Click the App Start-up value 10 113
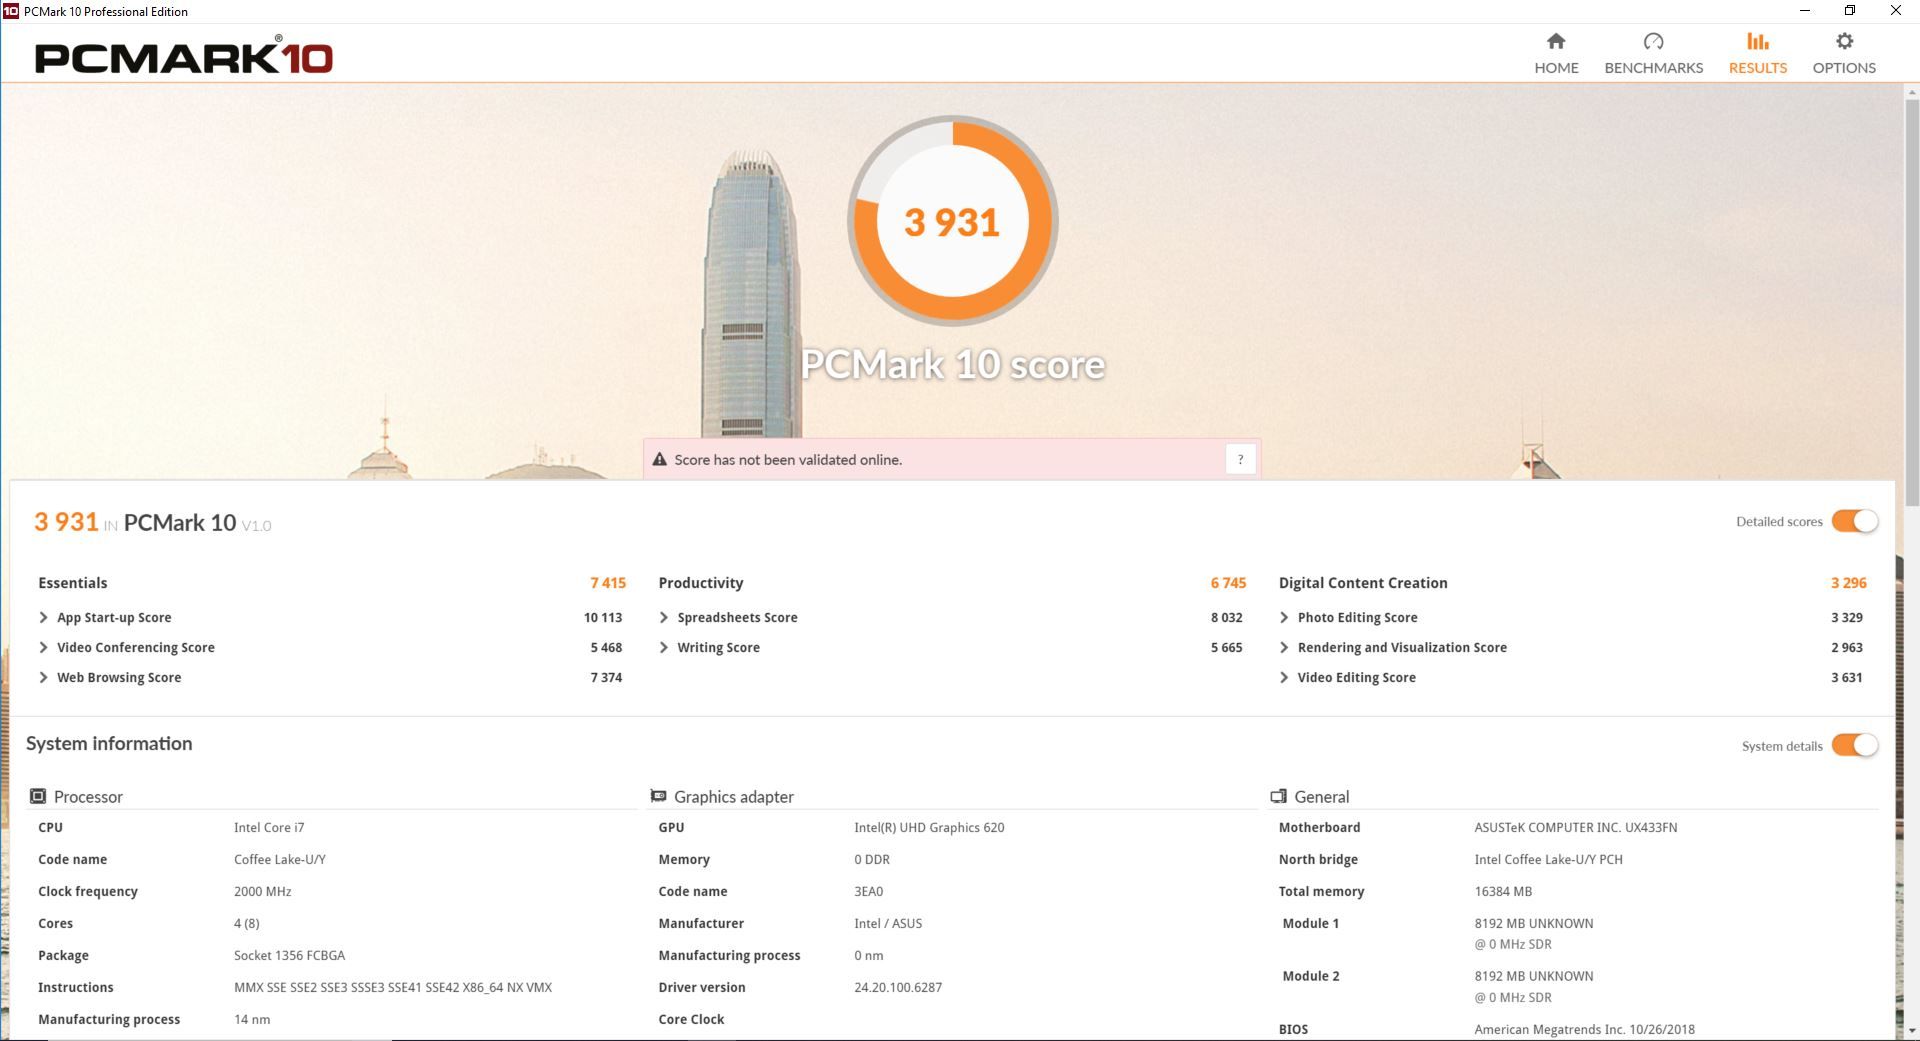 coord(603,617)
